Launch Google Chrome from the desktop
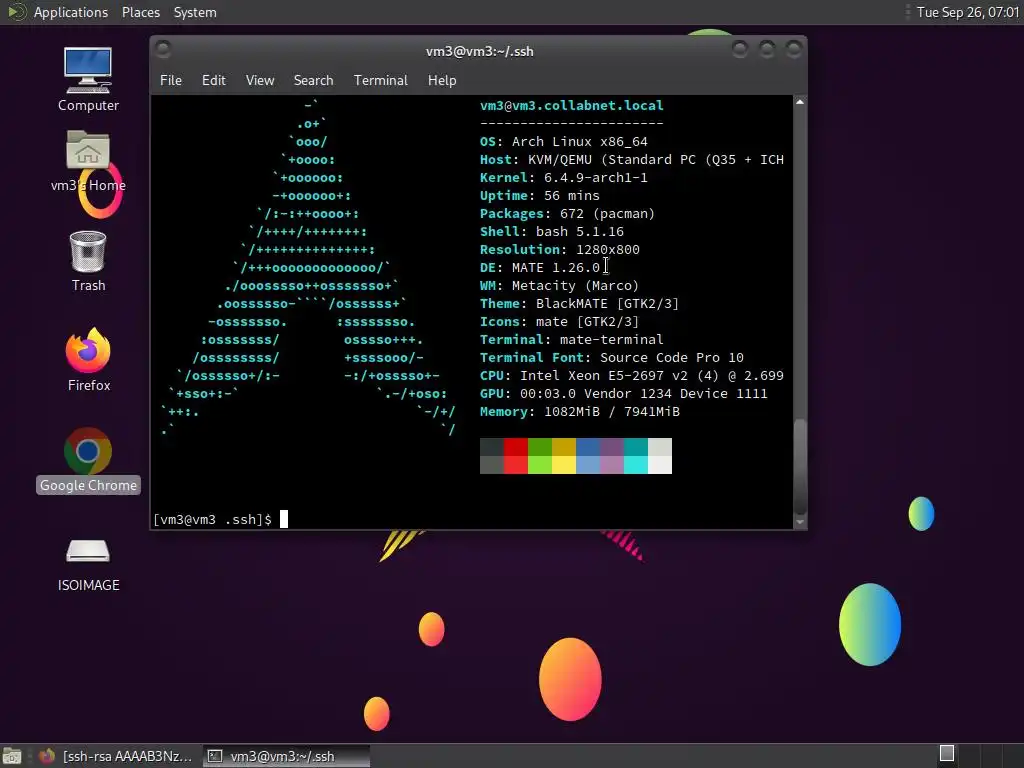 88,451
